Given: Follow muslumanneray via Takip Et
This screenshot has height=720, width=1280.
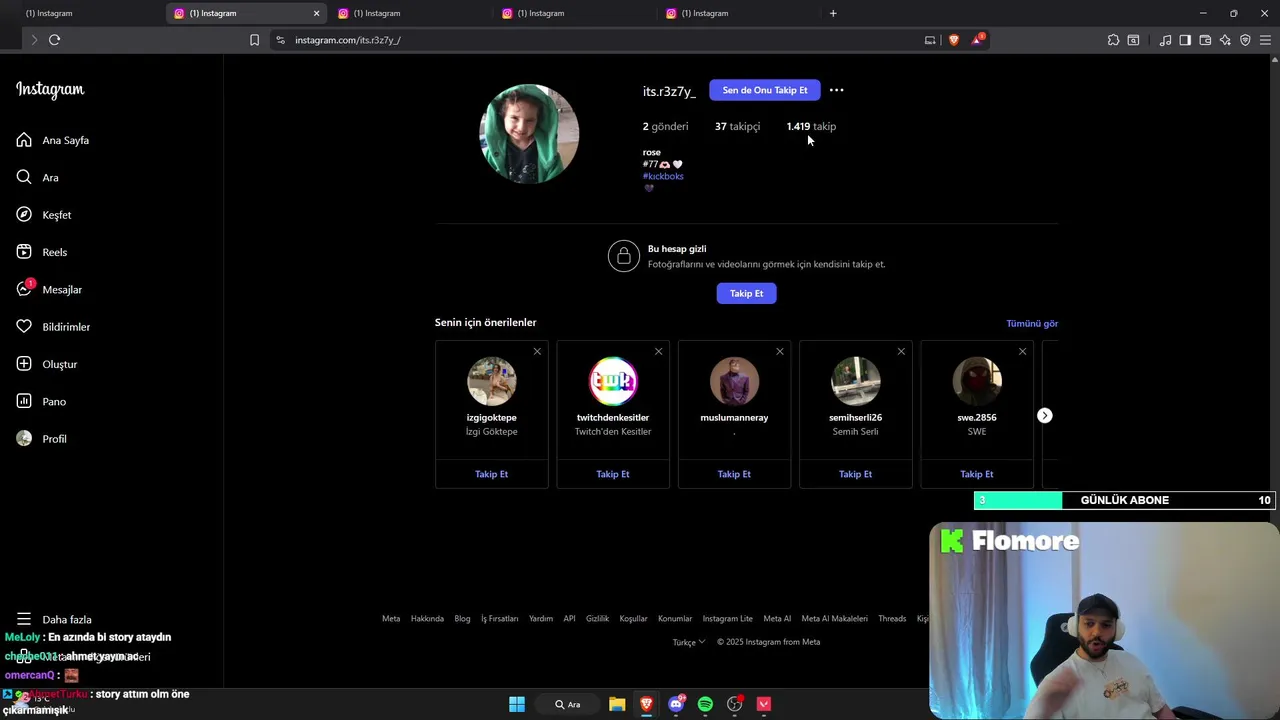Looking at the screenshot, I should 734,474.
